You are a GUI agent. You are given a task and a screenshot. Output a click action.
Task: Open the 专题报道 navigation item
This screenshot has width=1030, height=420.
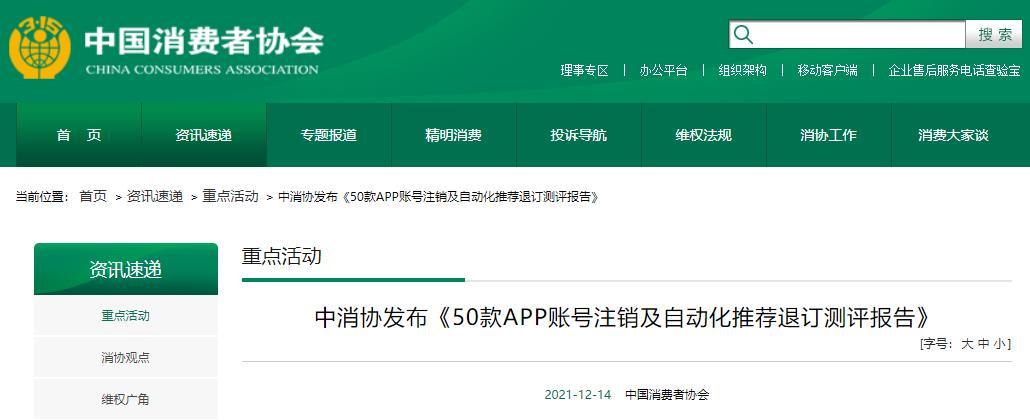click(329, 135)
